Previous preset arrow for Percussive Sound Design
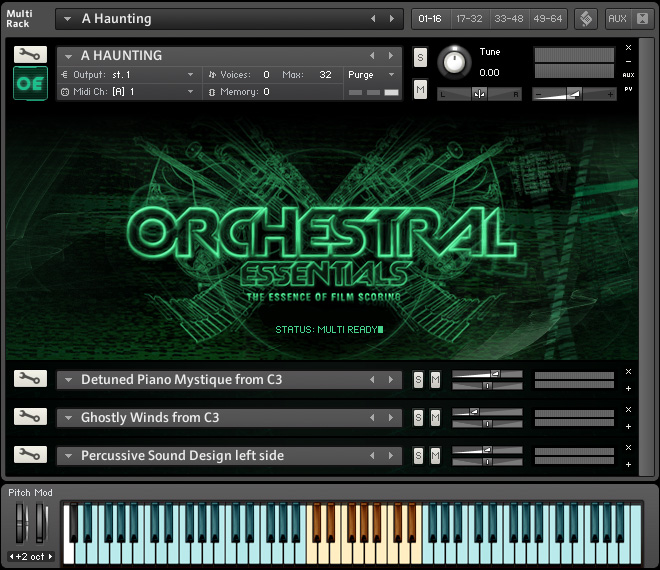This screenshot has width=660, height=570. [372, 455]
